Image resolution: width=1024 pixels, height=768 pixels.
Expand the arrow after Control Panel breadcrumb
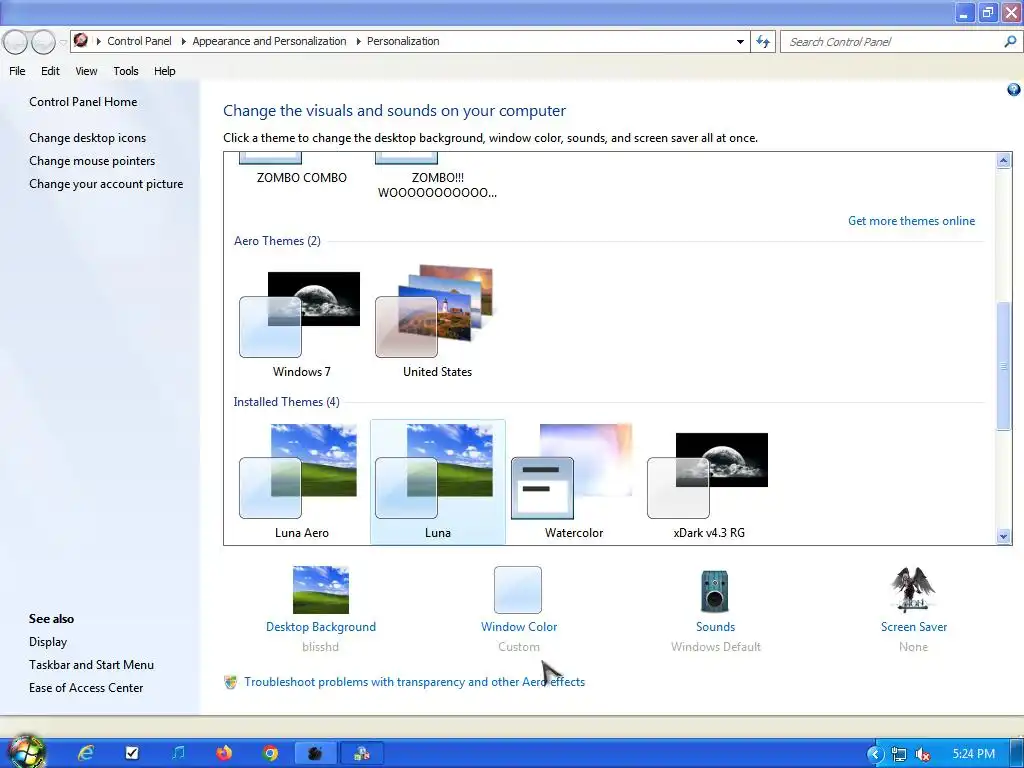click(184, 41)
